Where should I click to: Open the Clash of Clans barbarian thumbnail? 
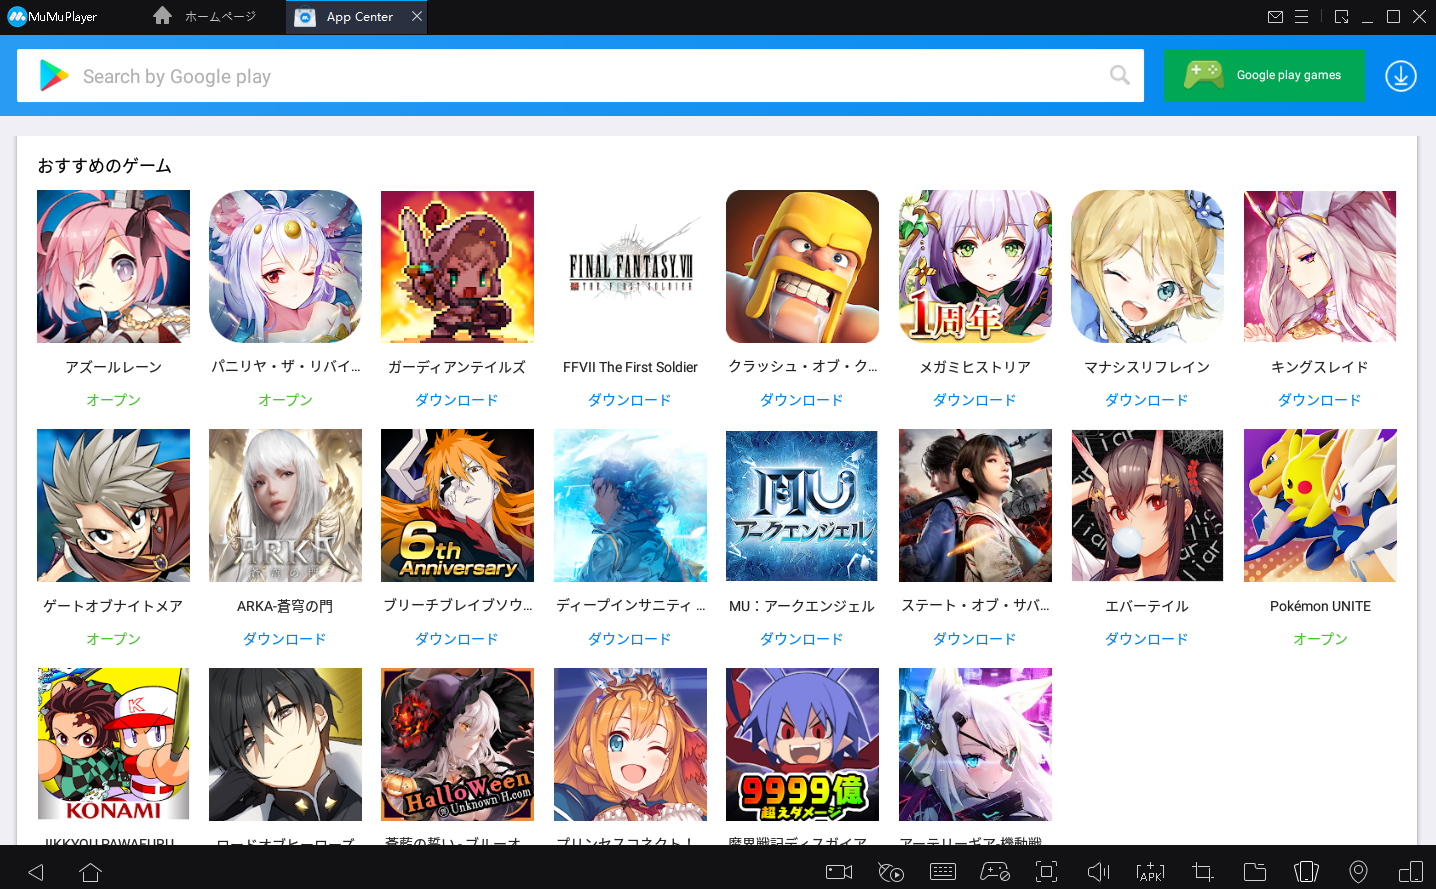(x=802, y=267)
